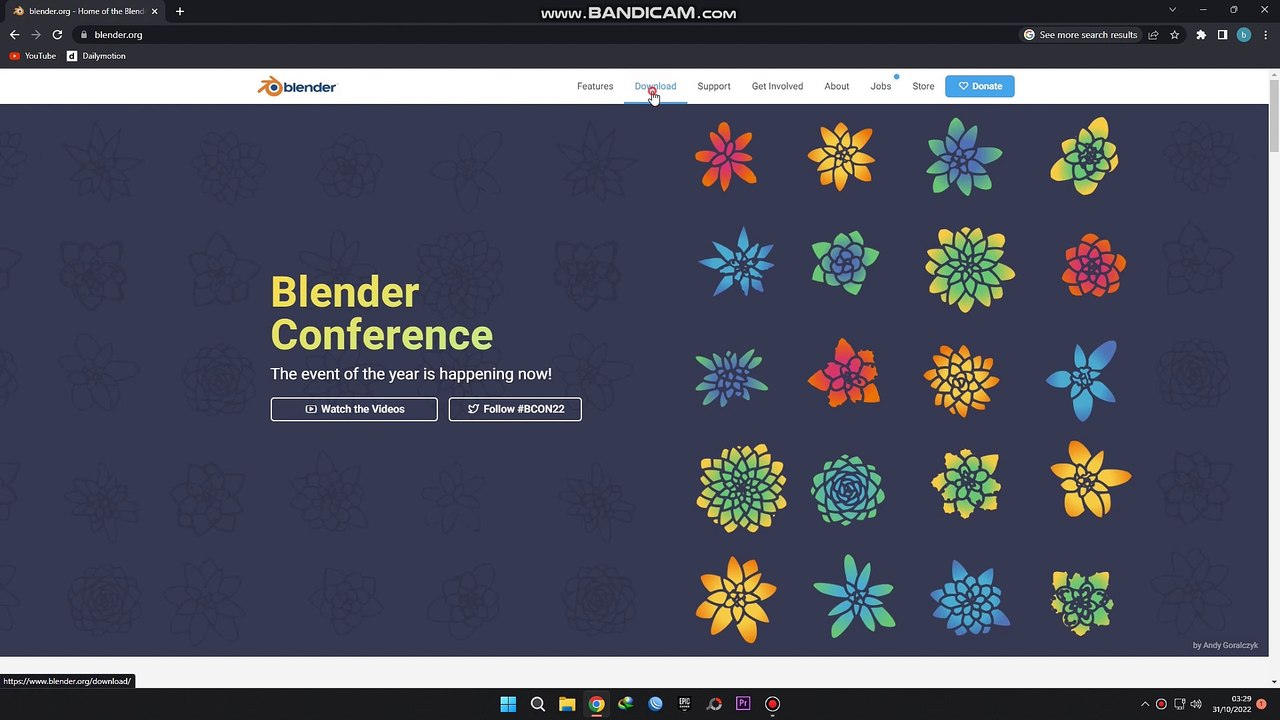Open the Dailymotion bookmark
The height and width of the screenshot is (720, 1280).
coord(96,56)
